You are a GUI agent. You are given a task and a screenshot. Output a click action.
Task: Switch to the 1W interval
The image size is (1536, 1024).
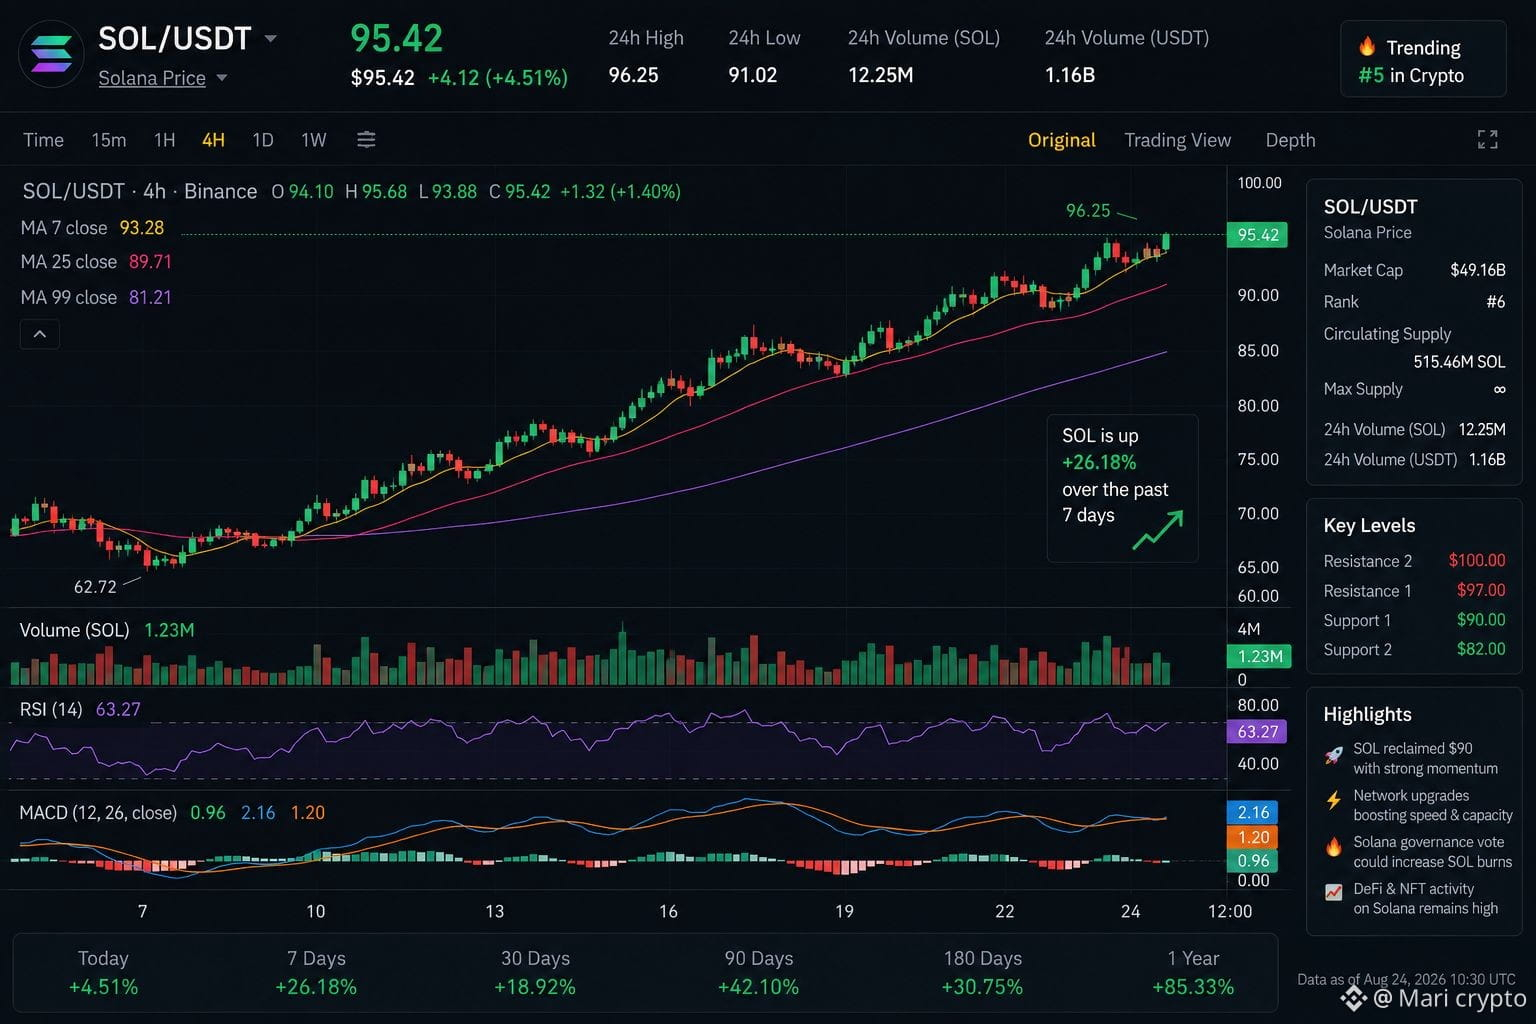click(x=314, y=140)
